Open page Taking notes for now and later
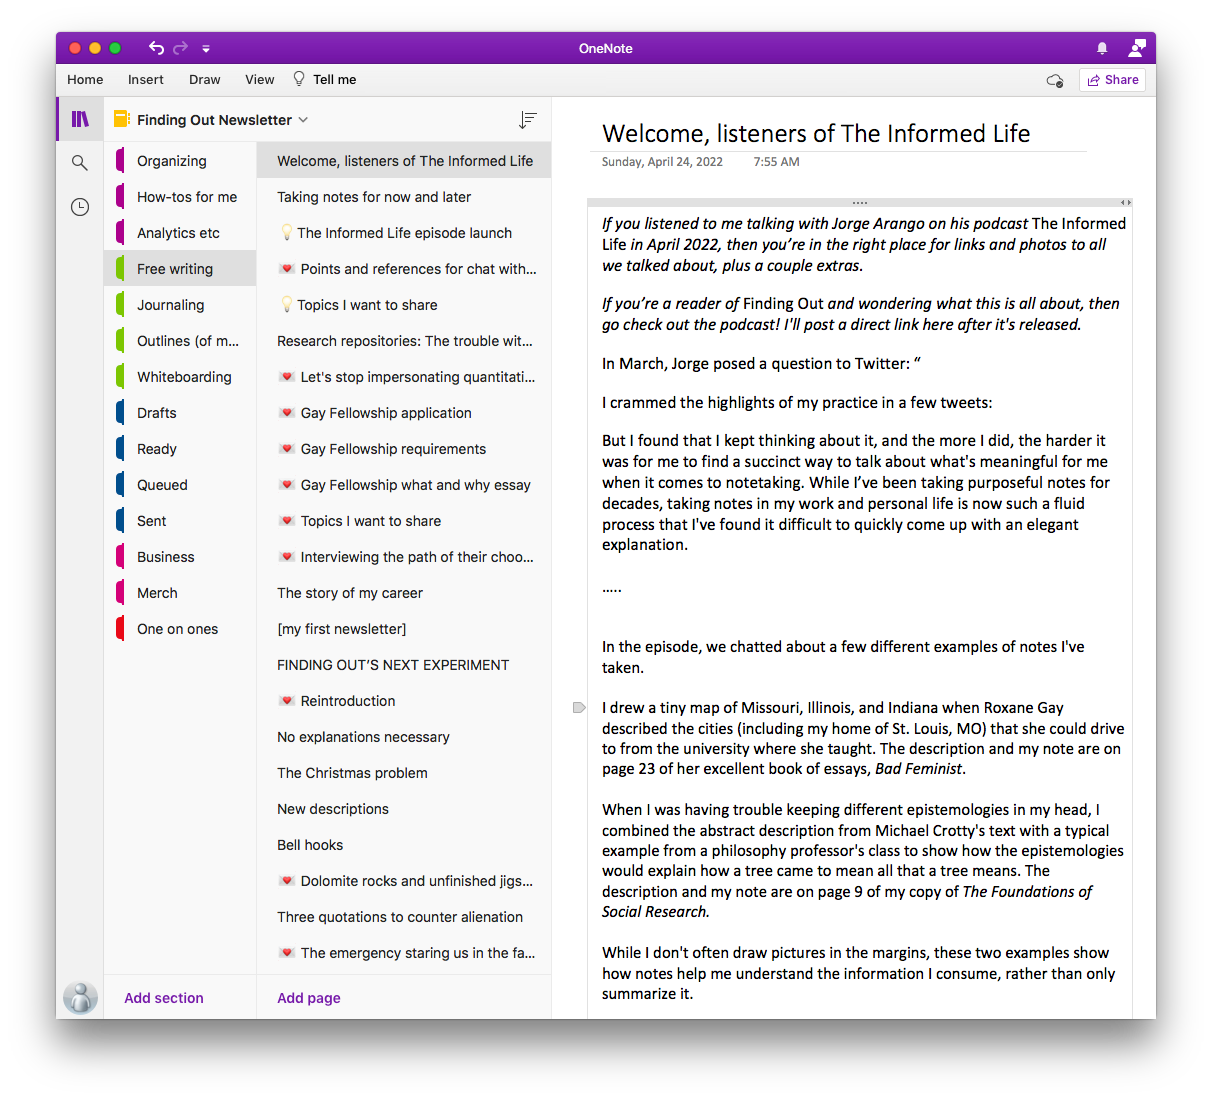 pyautogui.click(x=404, y=197)
